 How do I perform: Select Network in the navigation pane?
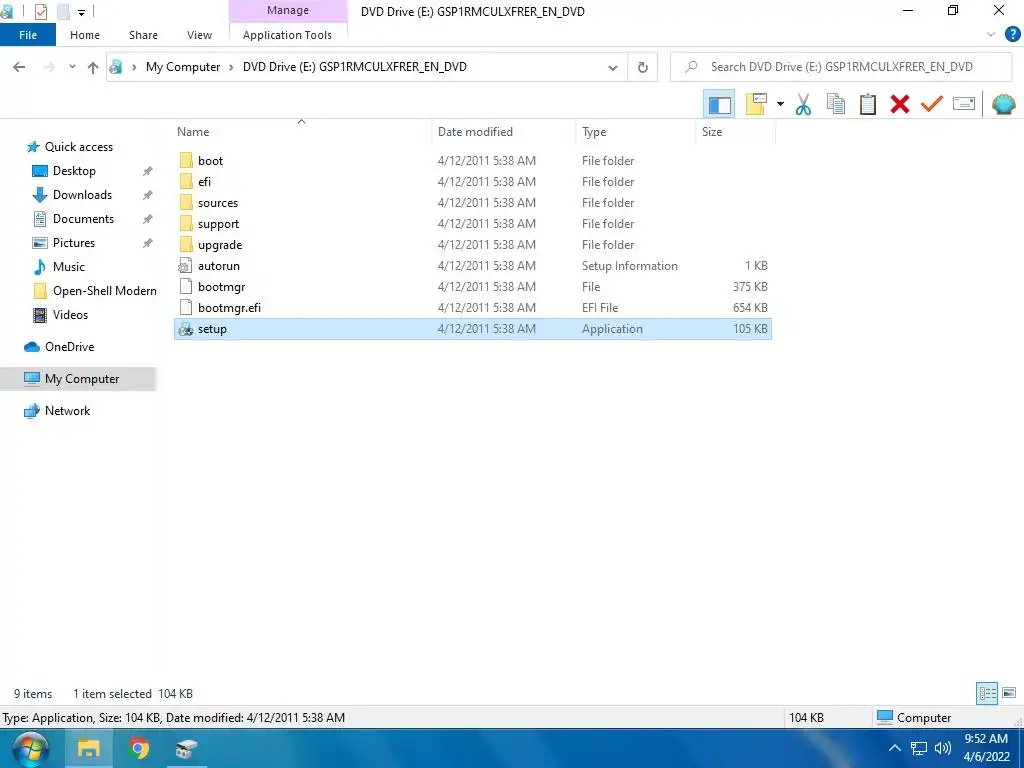(x=67, y=411)
